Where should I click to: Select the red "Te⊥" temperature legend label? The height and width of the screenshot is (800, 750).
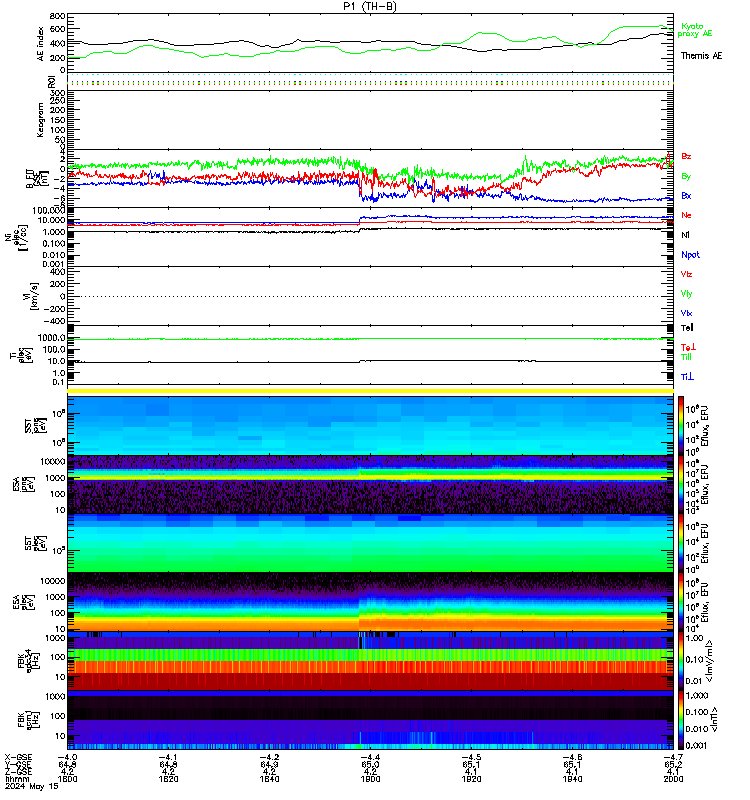point(688,347)
